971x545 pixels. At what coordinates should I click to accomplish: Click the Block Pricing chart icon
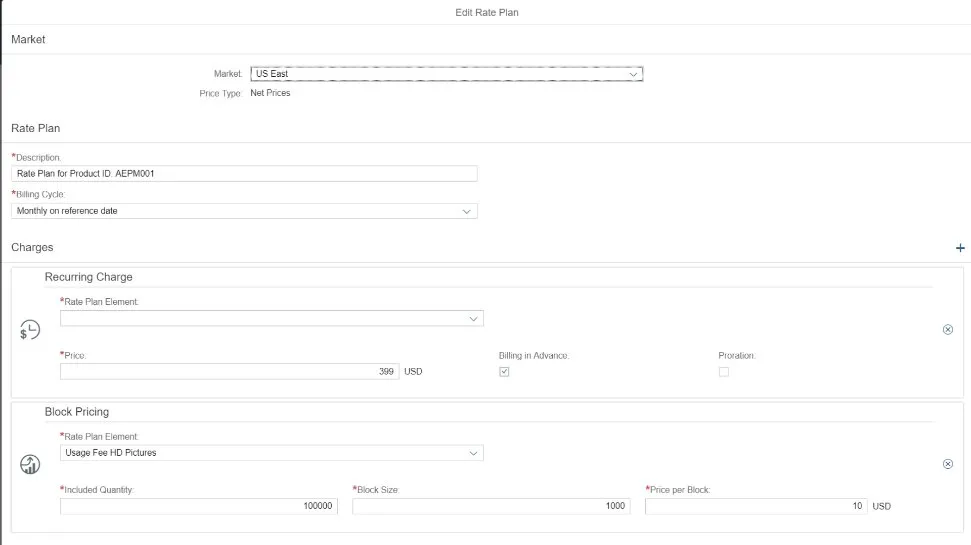[x=30, y=464]
